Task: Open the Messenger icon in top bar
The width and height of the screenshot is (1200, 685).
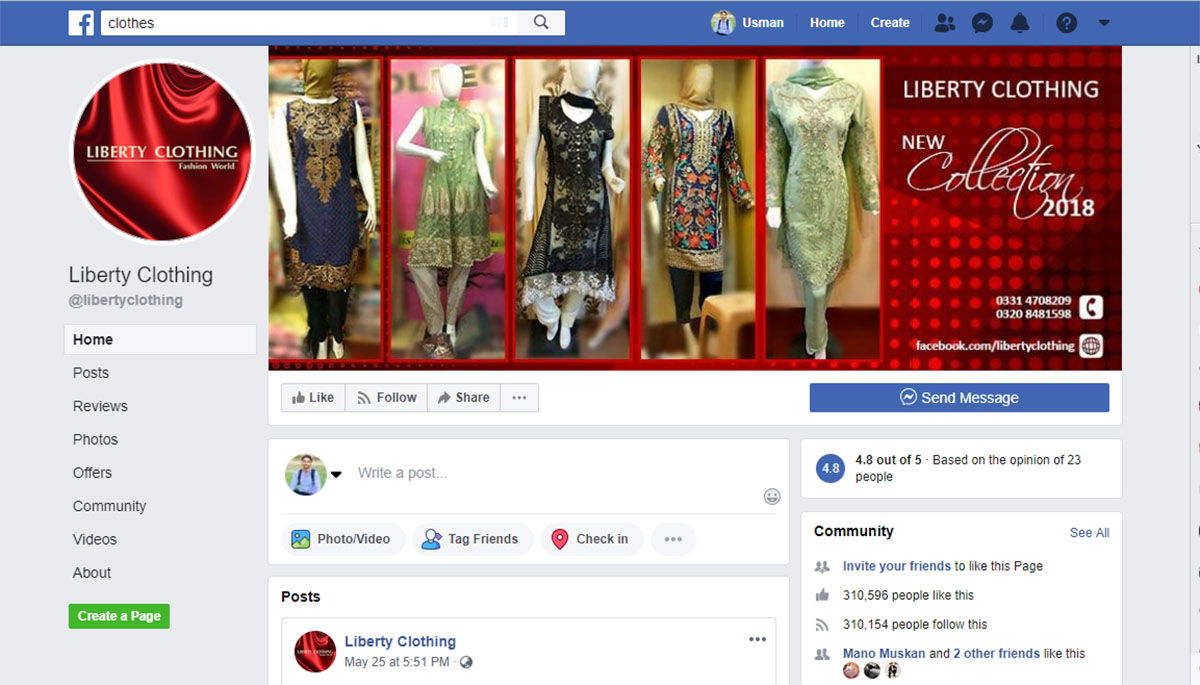Action: tap(983, 22)
